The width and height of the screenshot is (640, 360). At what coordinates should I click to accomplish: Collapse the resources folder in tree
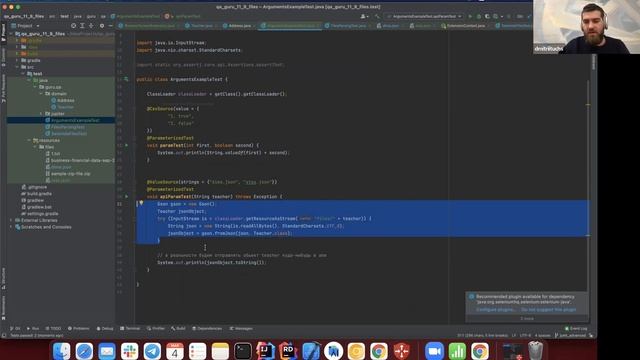[29, 140]
